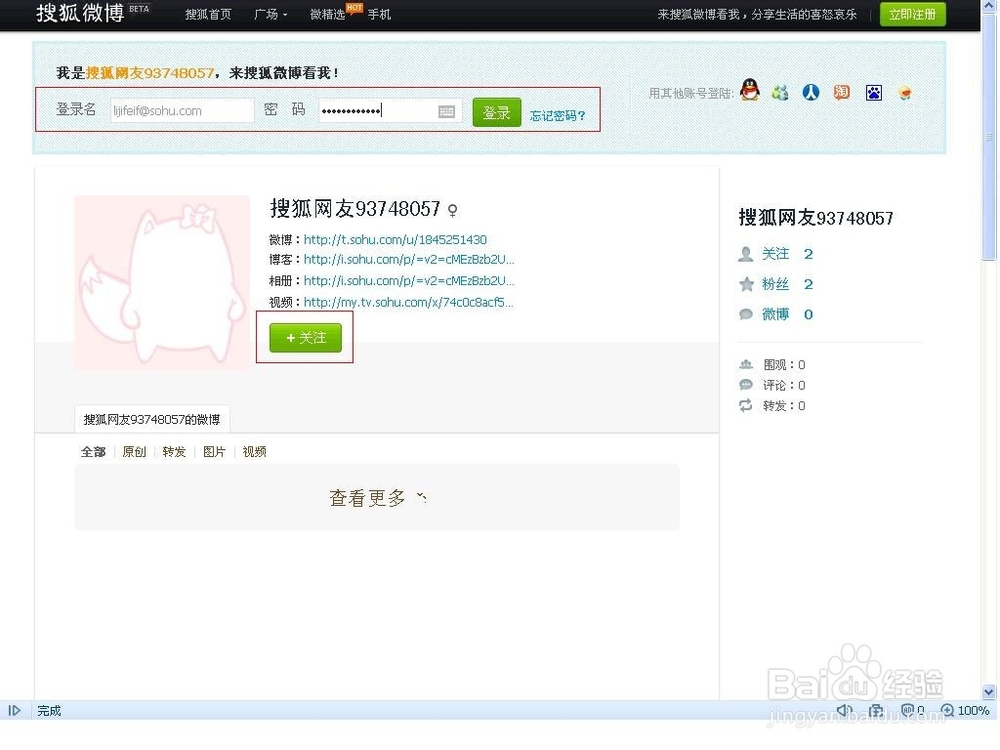Click the 关注 person icon in sidebar
The height and width of the screenshot is (750, 1000).
746,254
